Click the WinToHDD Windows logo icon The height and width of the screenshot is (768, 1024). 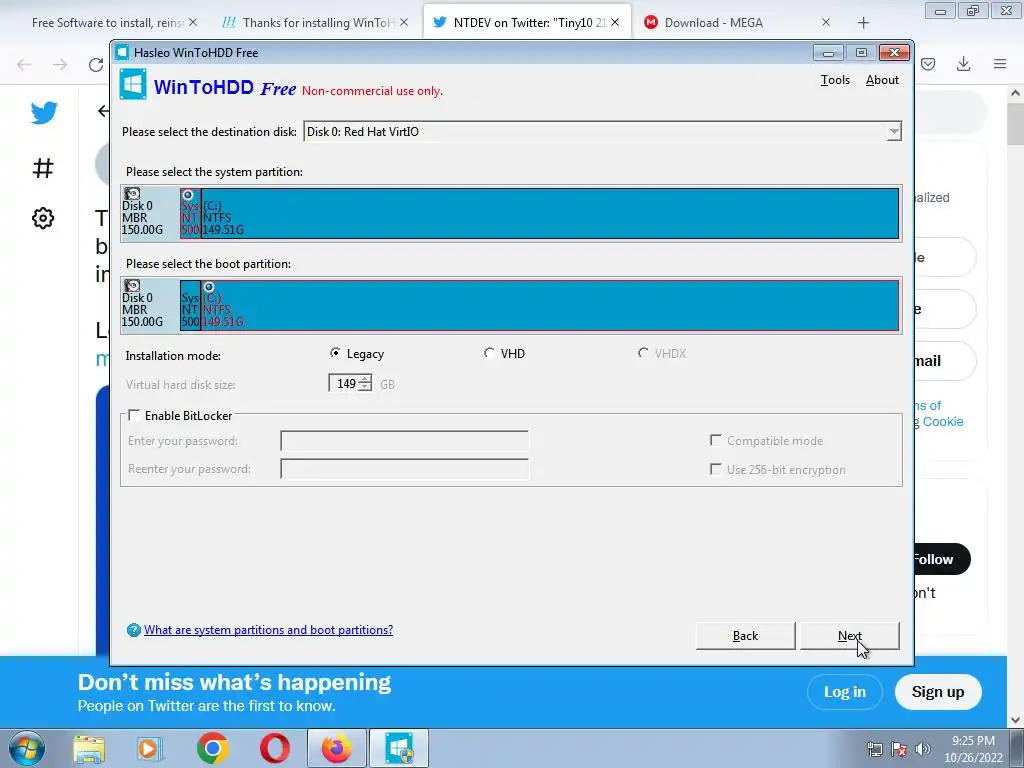[133, 85]
